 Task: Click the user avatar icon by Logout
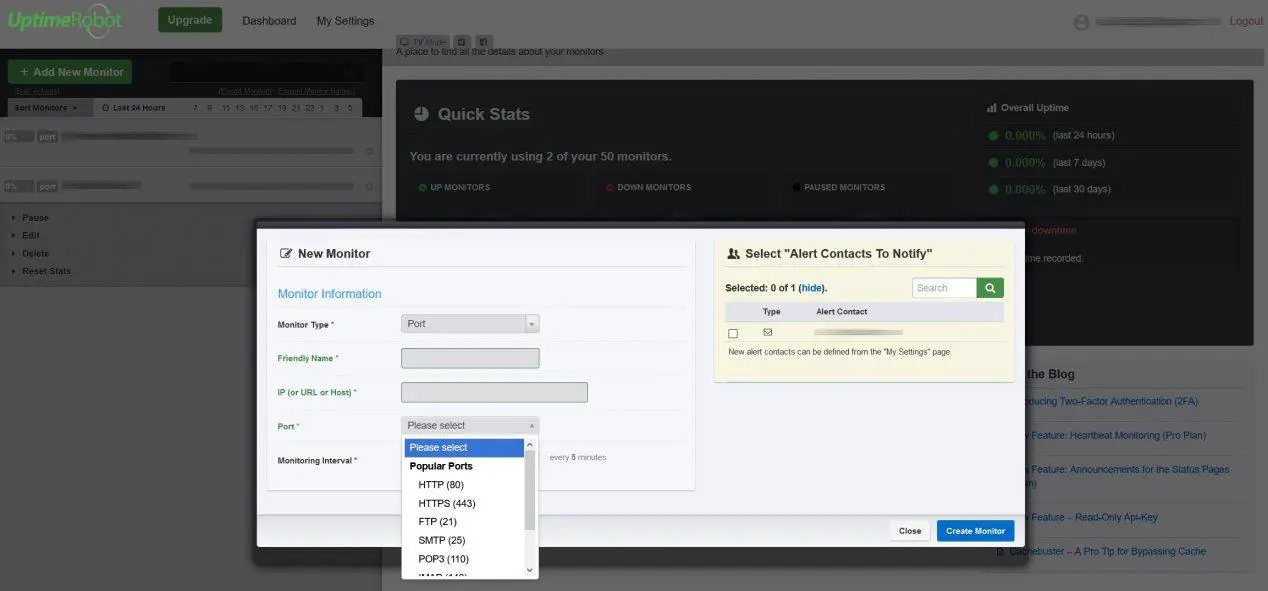point(1080,22)
